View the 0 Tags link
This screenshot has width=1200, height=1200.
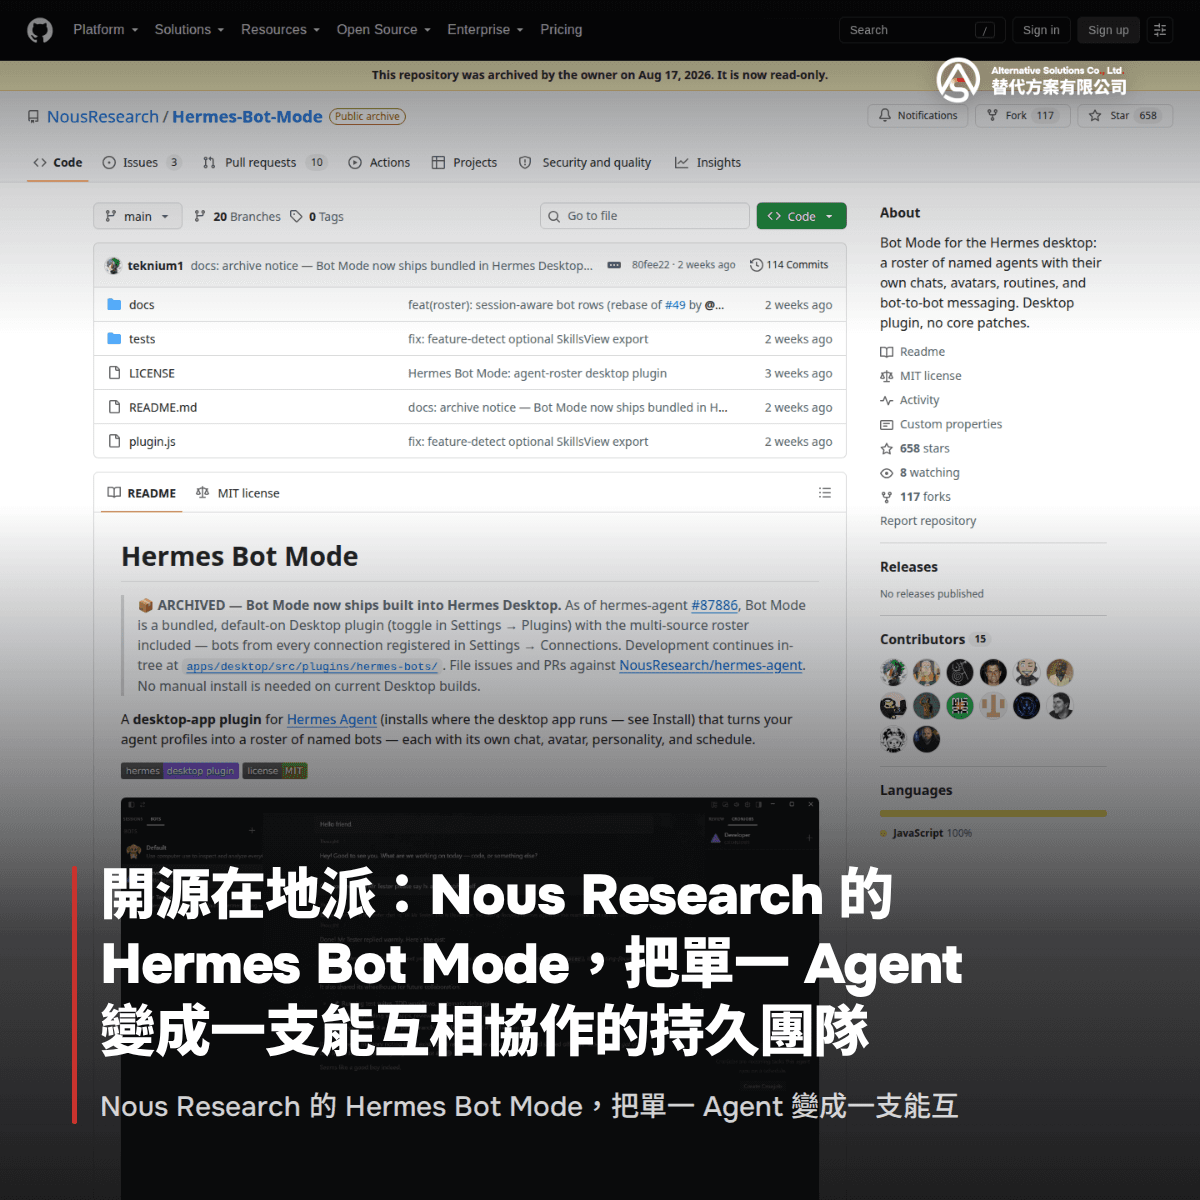tap(317, 216)
